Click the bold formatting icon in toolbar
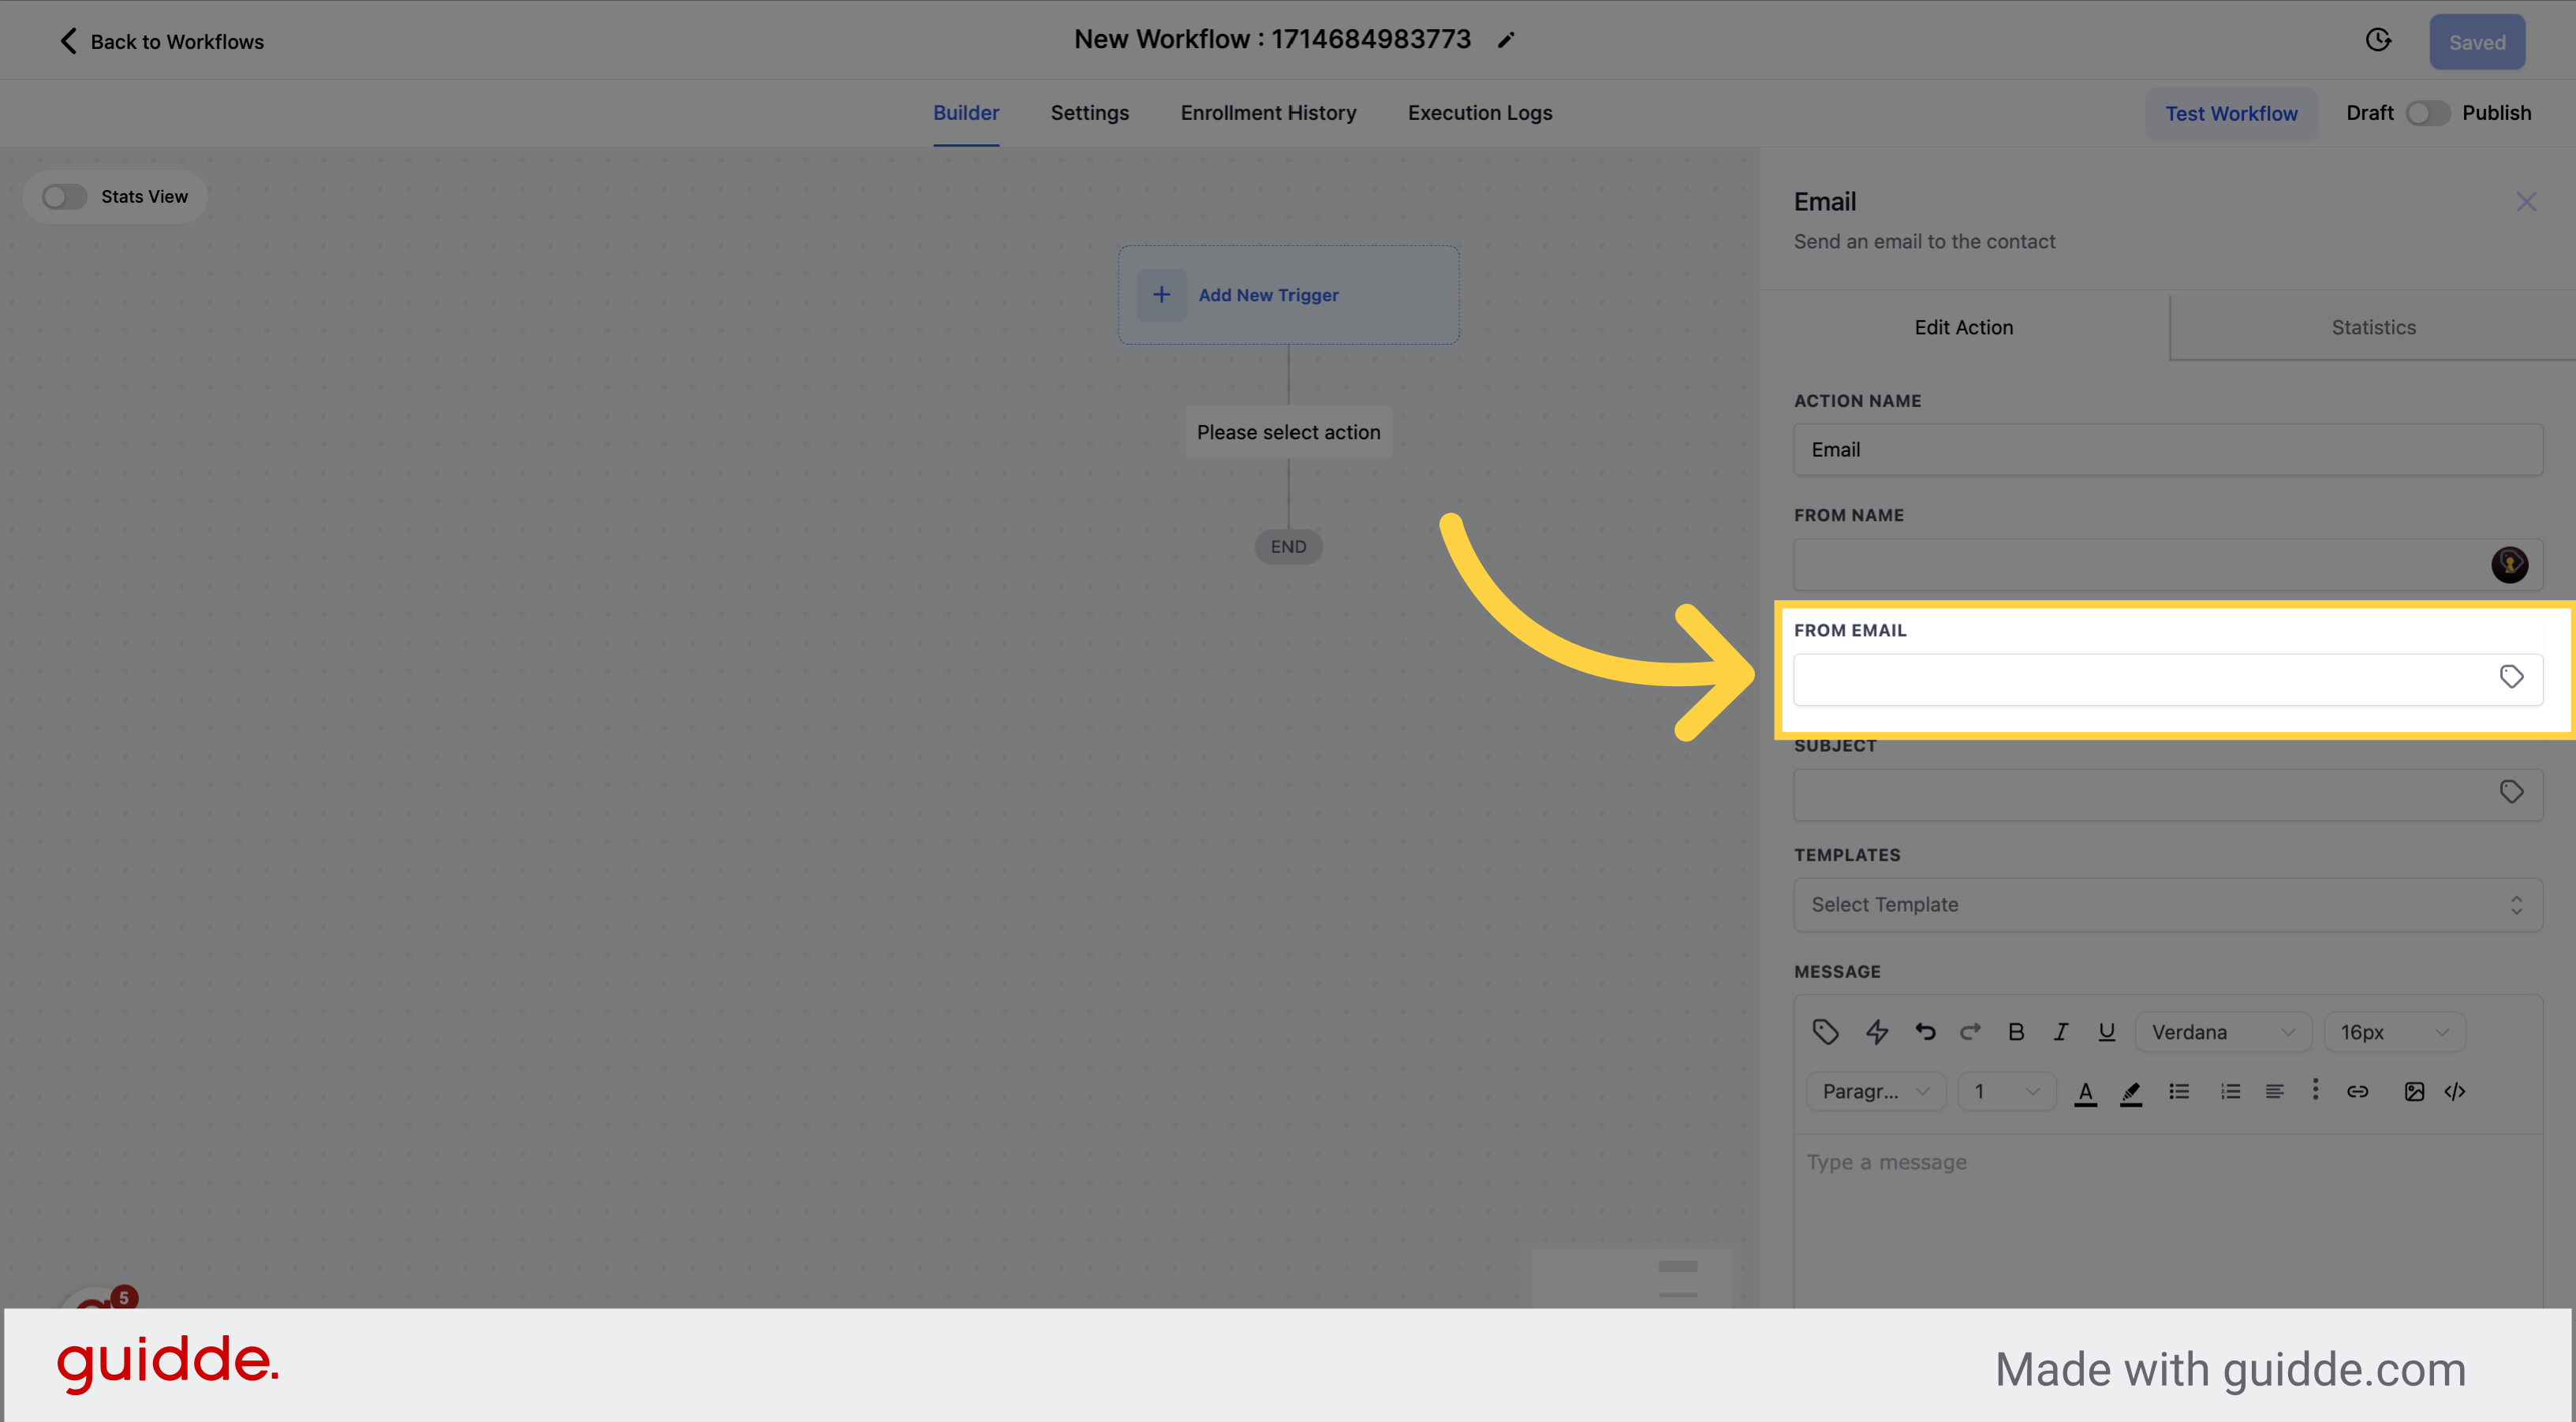Viewport: 2576px width, 1422px height. (2018, 1032)
